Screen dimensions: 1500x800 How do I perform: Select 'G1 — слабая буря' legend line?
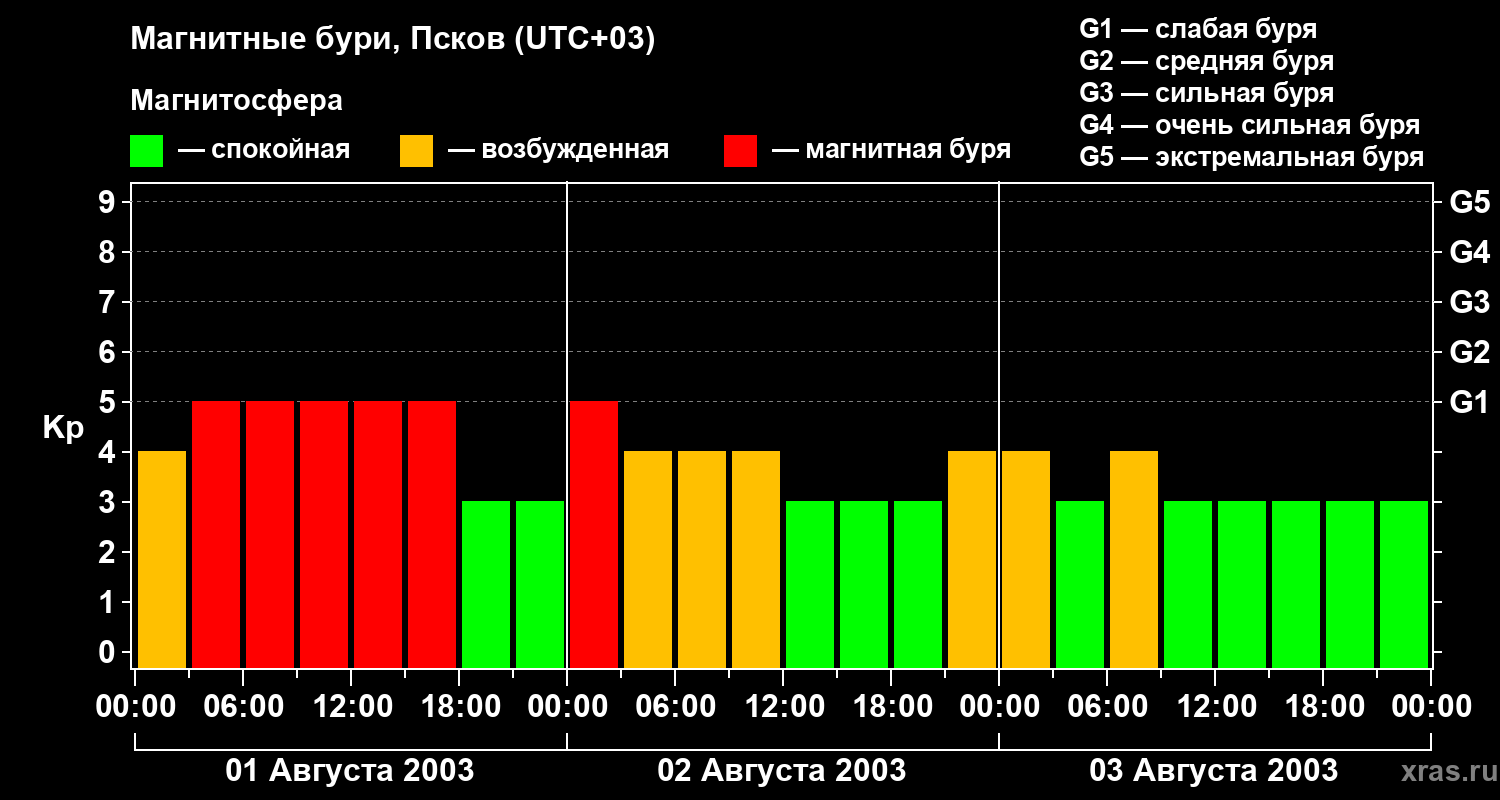coord(1198,29)
